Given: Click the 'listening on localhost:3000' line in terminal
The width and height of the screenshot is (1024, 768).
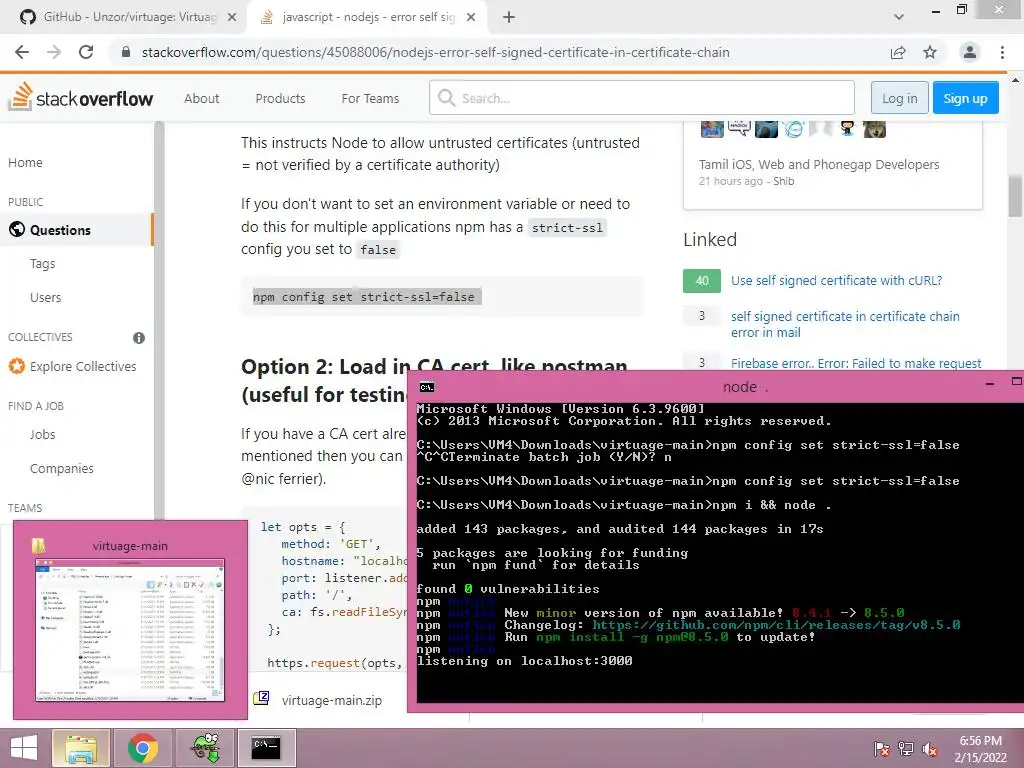Looking at the screenshot, I should pos(524,661).
